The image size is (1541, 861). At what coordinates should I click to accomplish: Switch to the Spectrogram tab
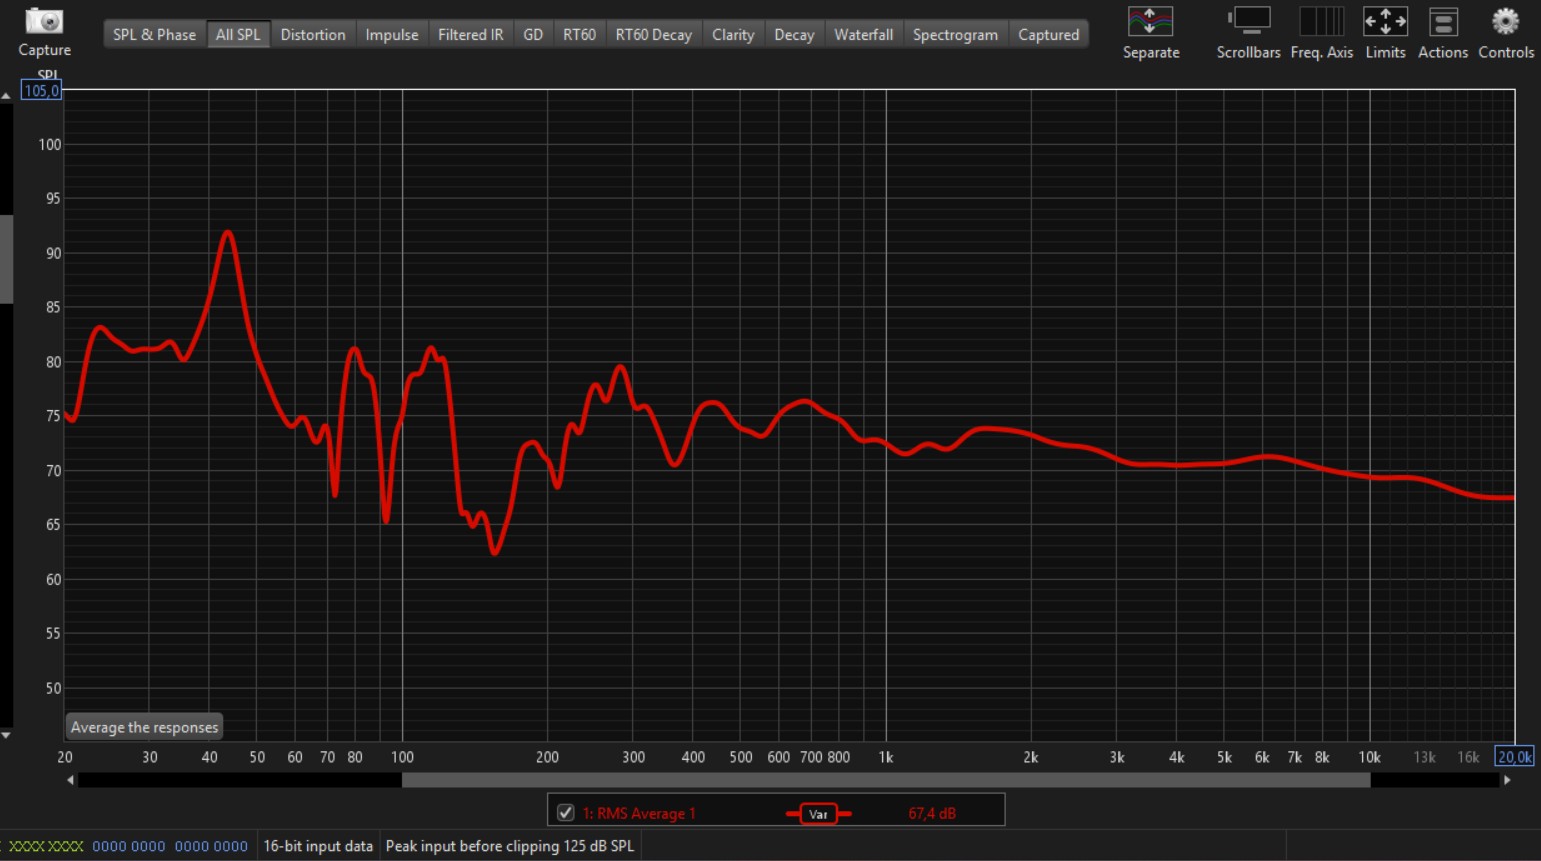click(954, 35)
